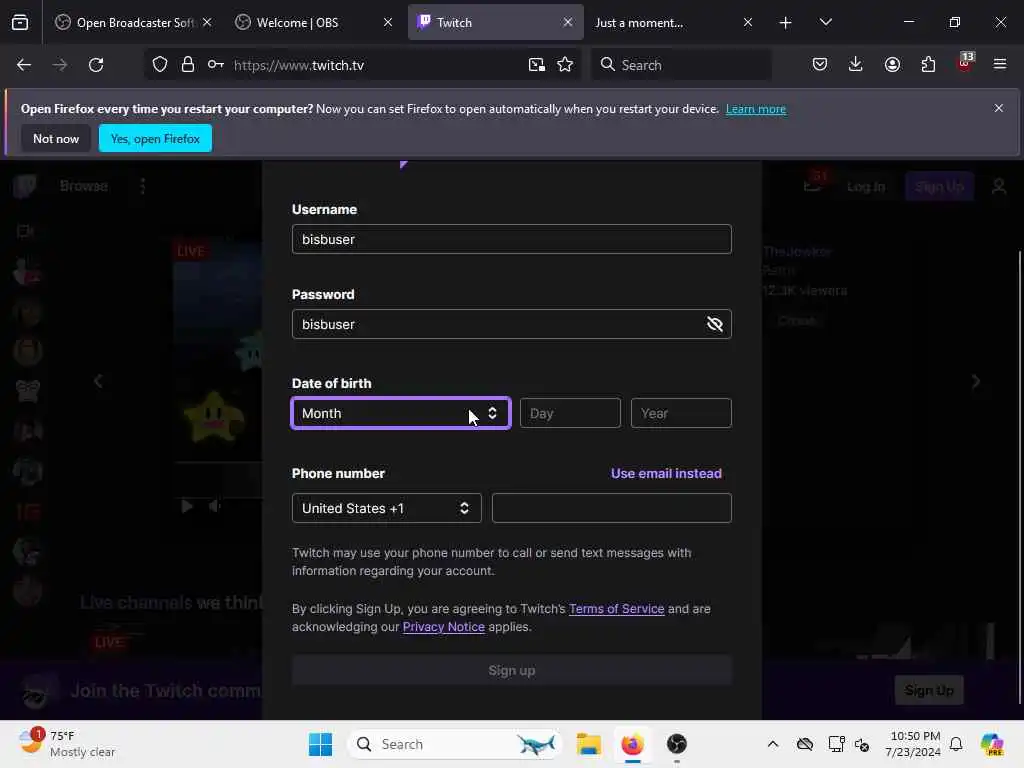Close the Welcome | OBS tab
Screen dimensions: 1024x768
click(x=388, y=22)
